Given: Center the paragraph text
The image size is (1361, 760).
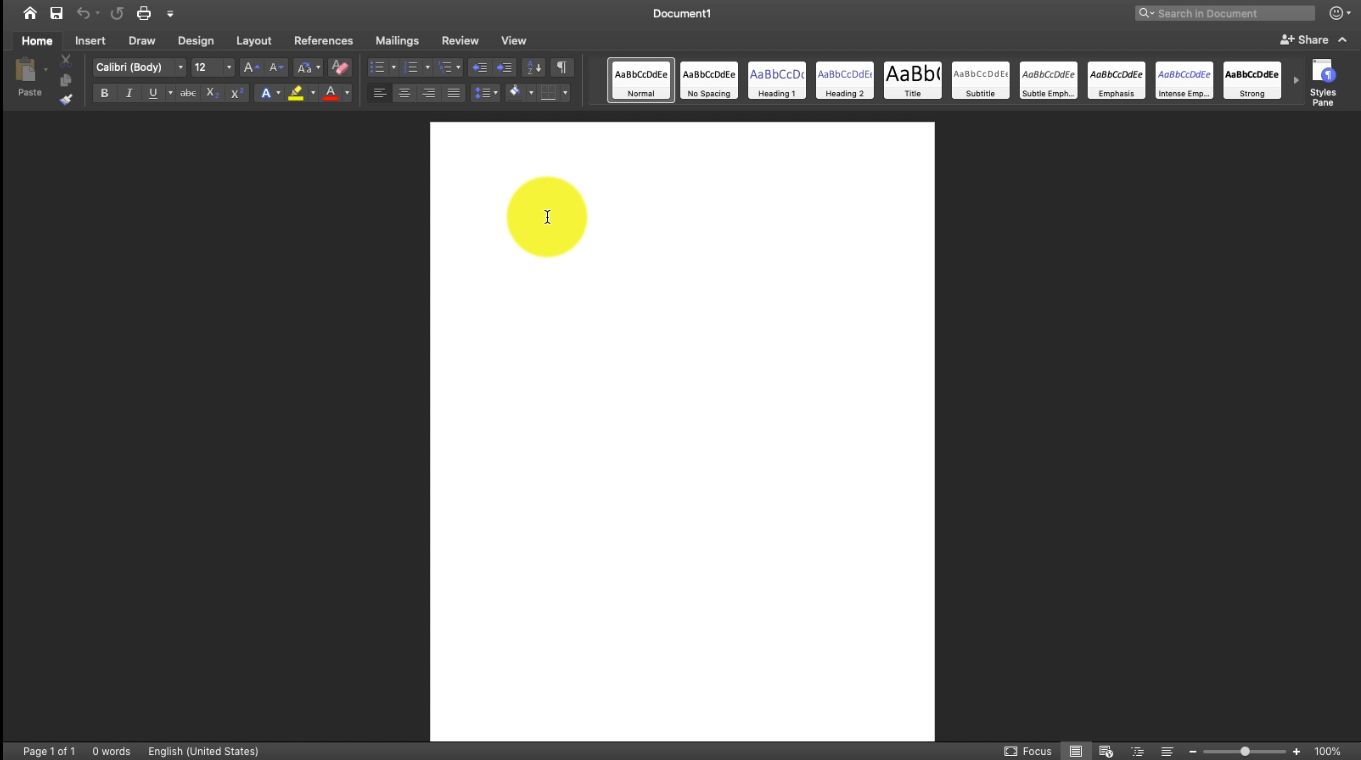Looking at the screenshot, I should [404, 93].
